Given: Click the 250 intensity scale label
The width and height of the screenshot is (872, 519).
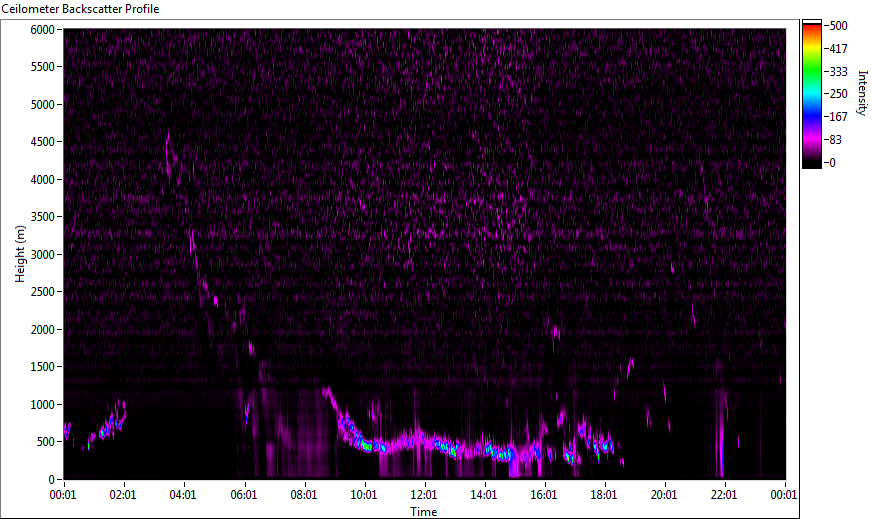Looking at the screenshot, I should pyautogui.click(x=838, y=94).
